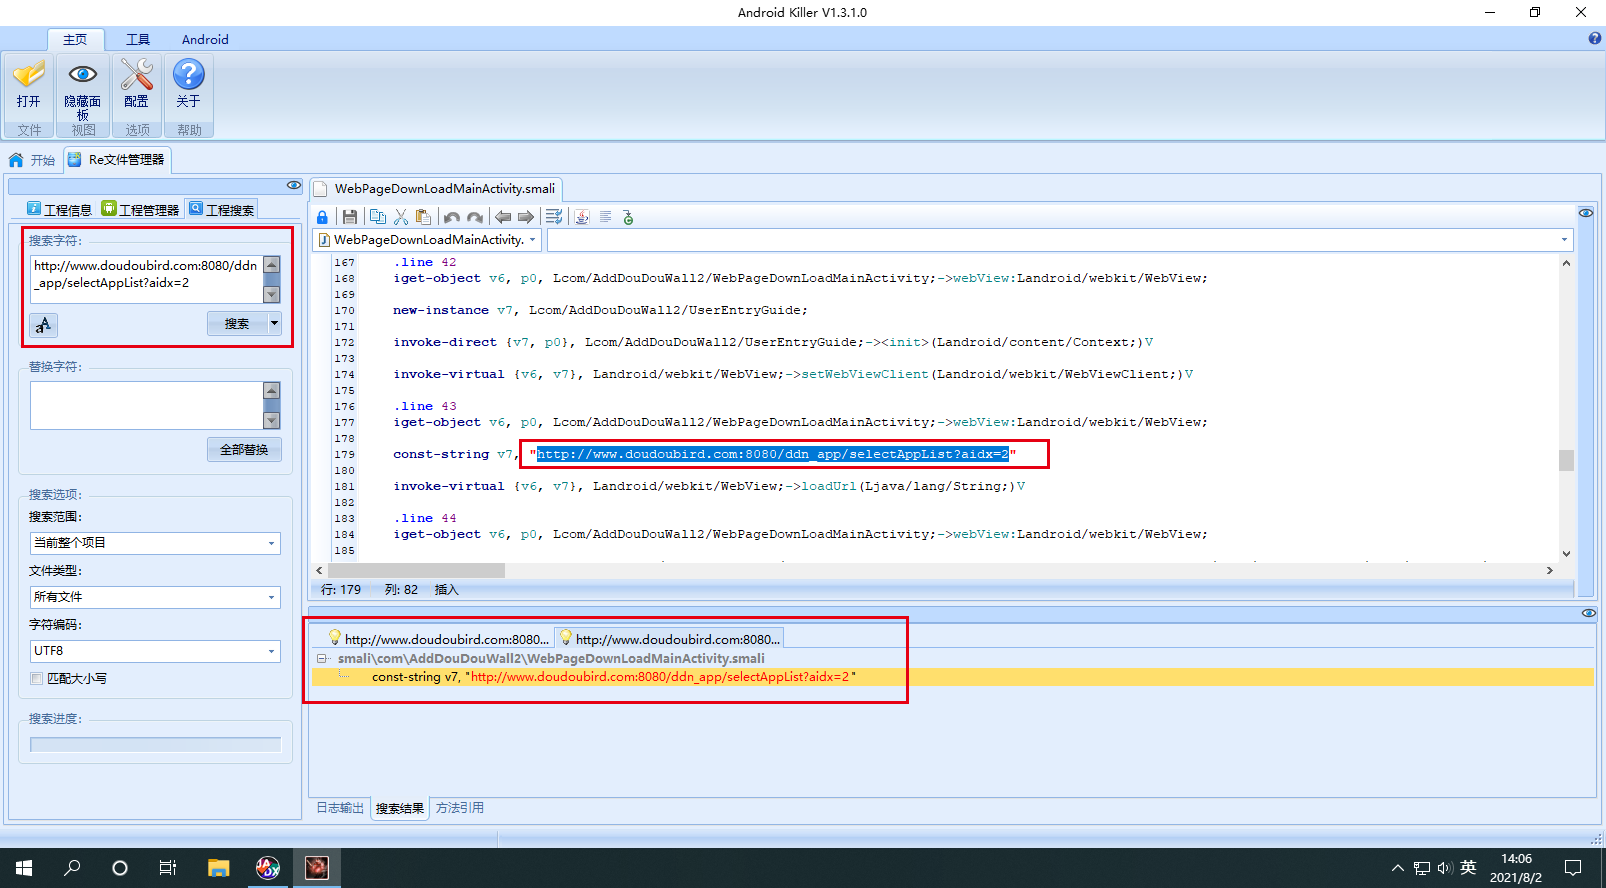Switch to the 日志输出 bottom tab
This screenshot has width=1606, height=888.
pos(340,808)
